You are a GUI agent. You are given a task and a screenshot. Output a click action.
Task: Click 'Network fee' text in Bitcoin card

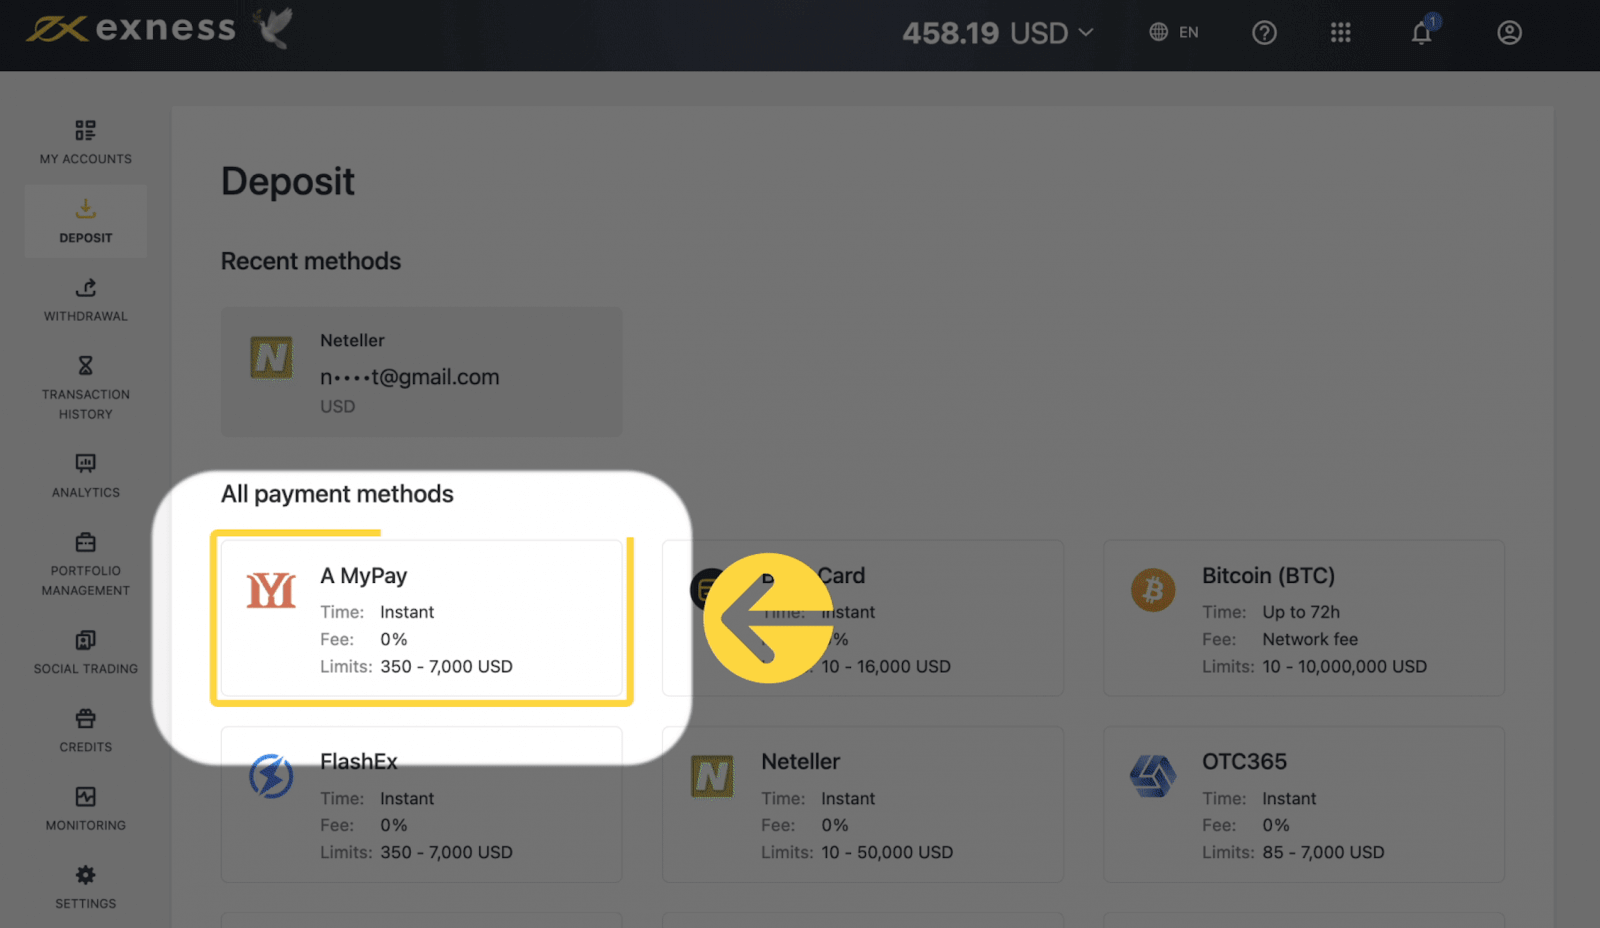(1310, 639)
